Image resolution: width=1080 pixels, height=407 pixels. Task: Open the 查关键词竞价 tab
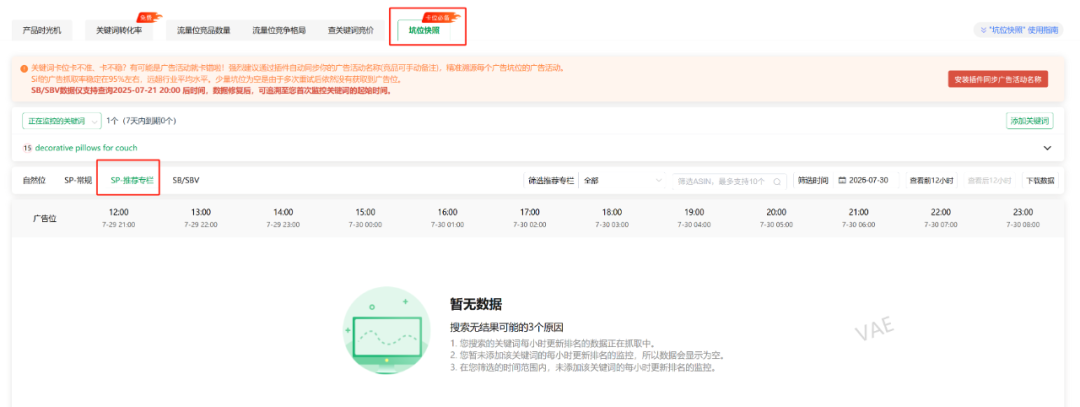point(351,30)
